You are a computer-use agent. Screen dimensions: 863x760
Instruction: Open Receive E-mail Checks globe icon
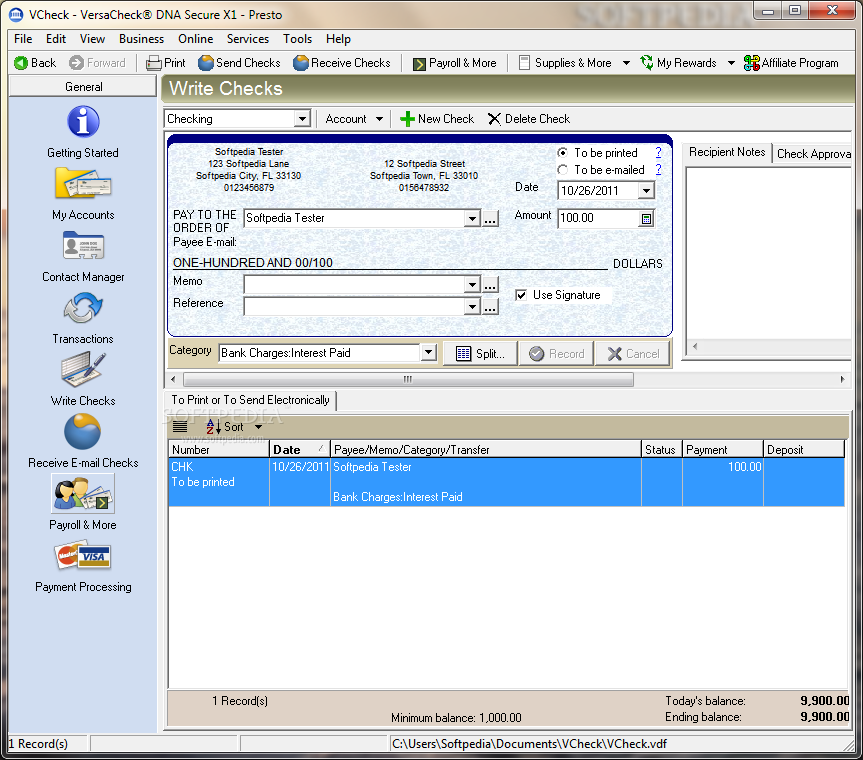pyautogui.click(x=83, y=432)
